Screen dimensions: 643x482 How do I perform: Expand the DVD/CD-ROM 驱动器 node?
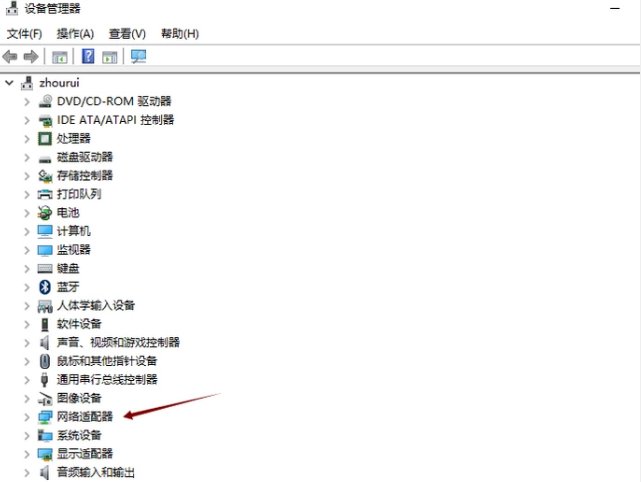point(27,101)
